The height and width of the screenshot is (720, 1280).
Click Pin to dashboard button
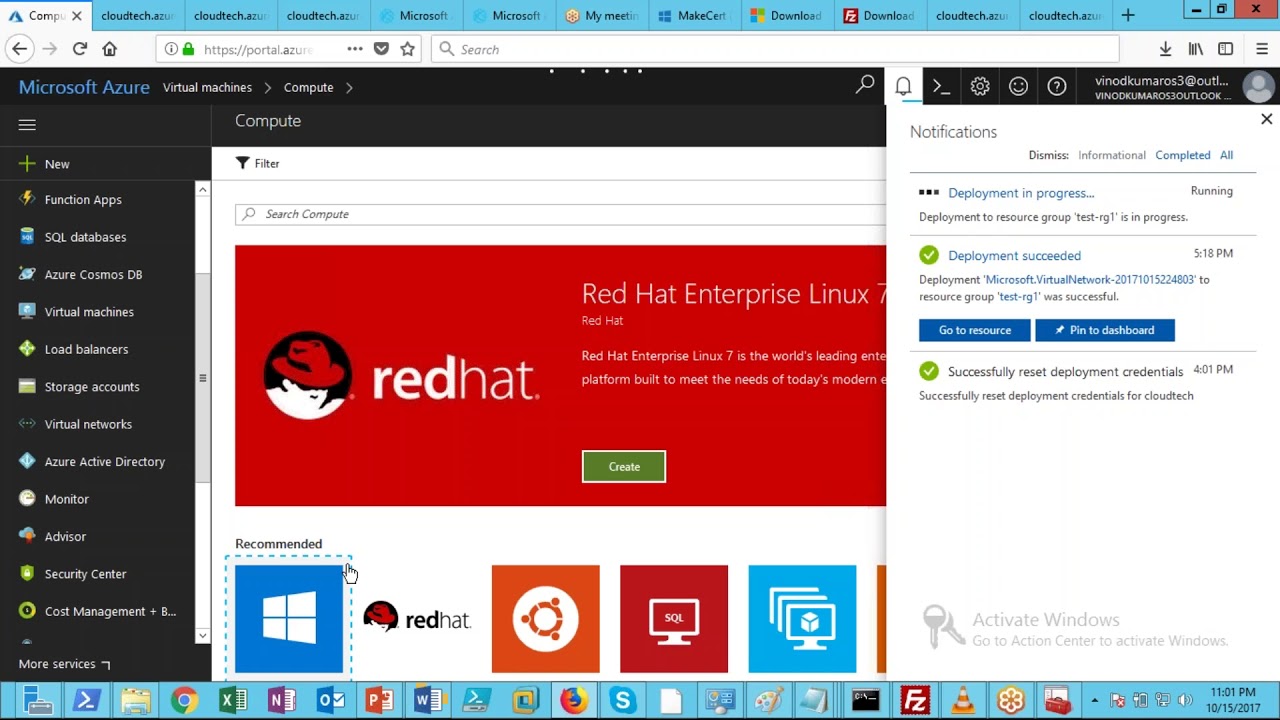pos(1105,330)
